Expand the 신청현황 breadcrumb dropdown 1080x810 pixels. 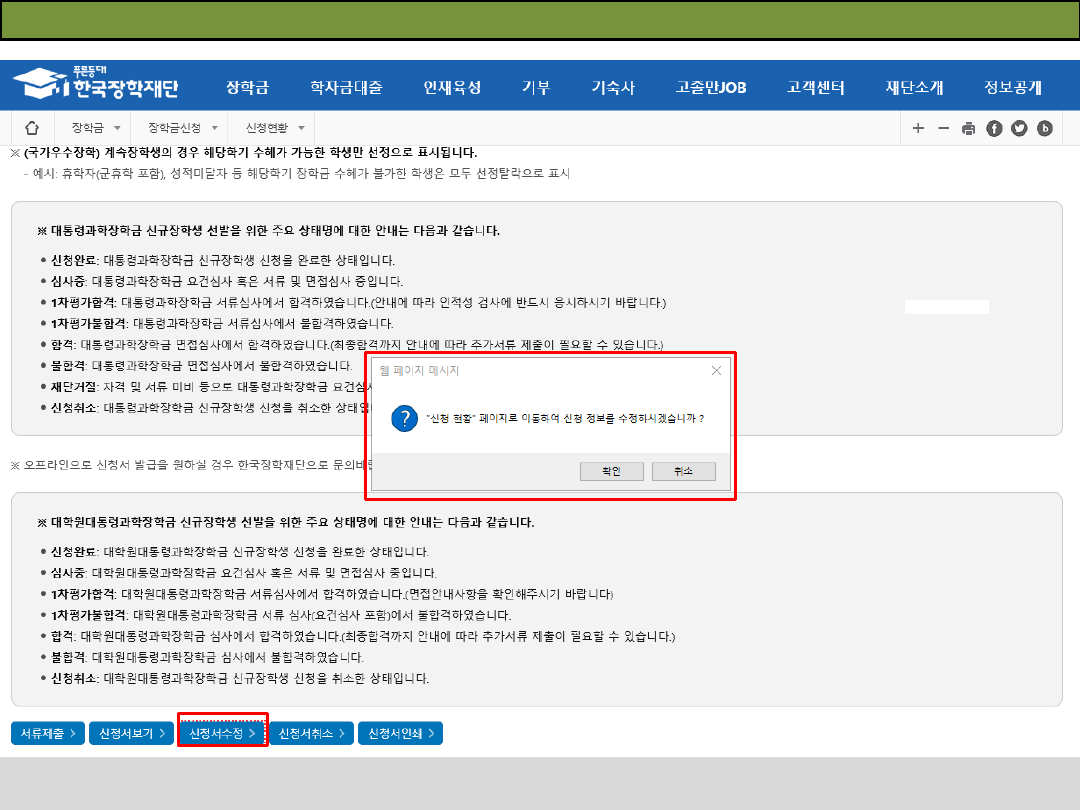(x=301, y=128)
